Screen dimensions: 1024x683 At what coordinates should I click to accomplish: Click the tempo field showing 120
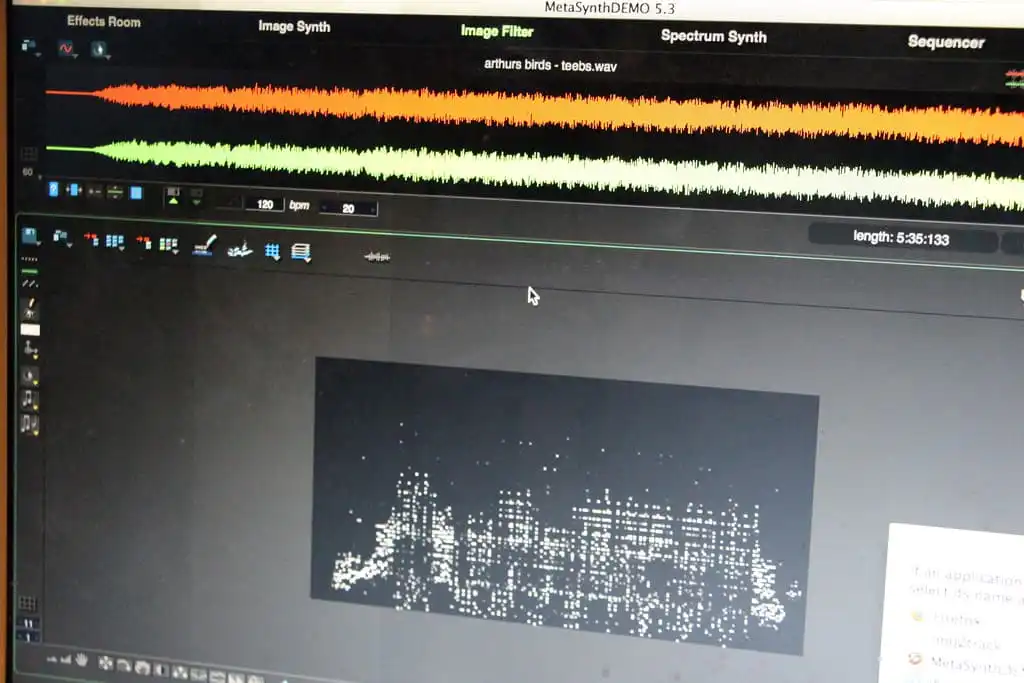(x=264, y=204)
